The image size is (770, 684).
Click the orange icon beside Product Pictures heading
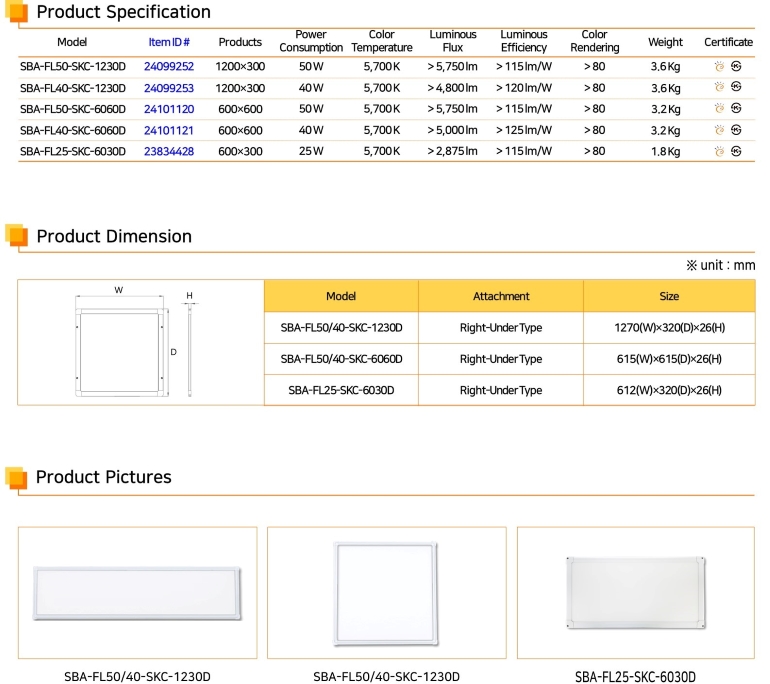click(16, 478)
